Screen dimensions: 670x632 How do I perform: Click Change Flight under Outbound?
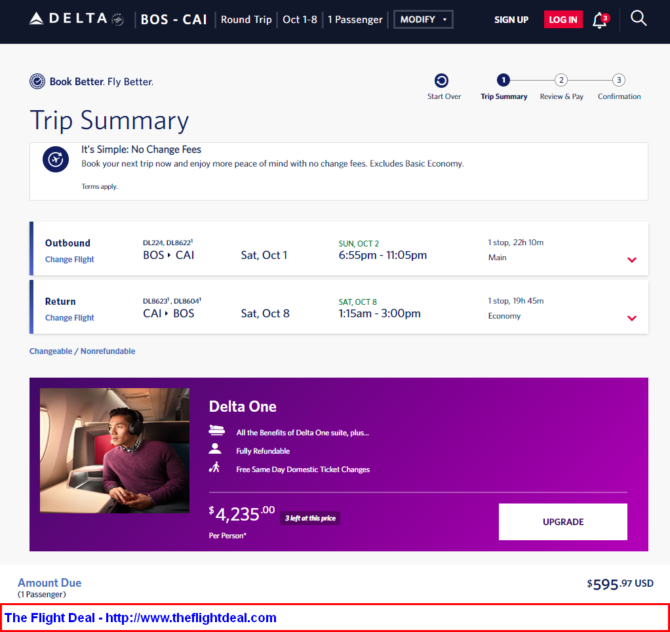click(69, 259)
